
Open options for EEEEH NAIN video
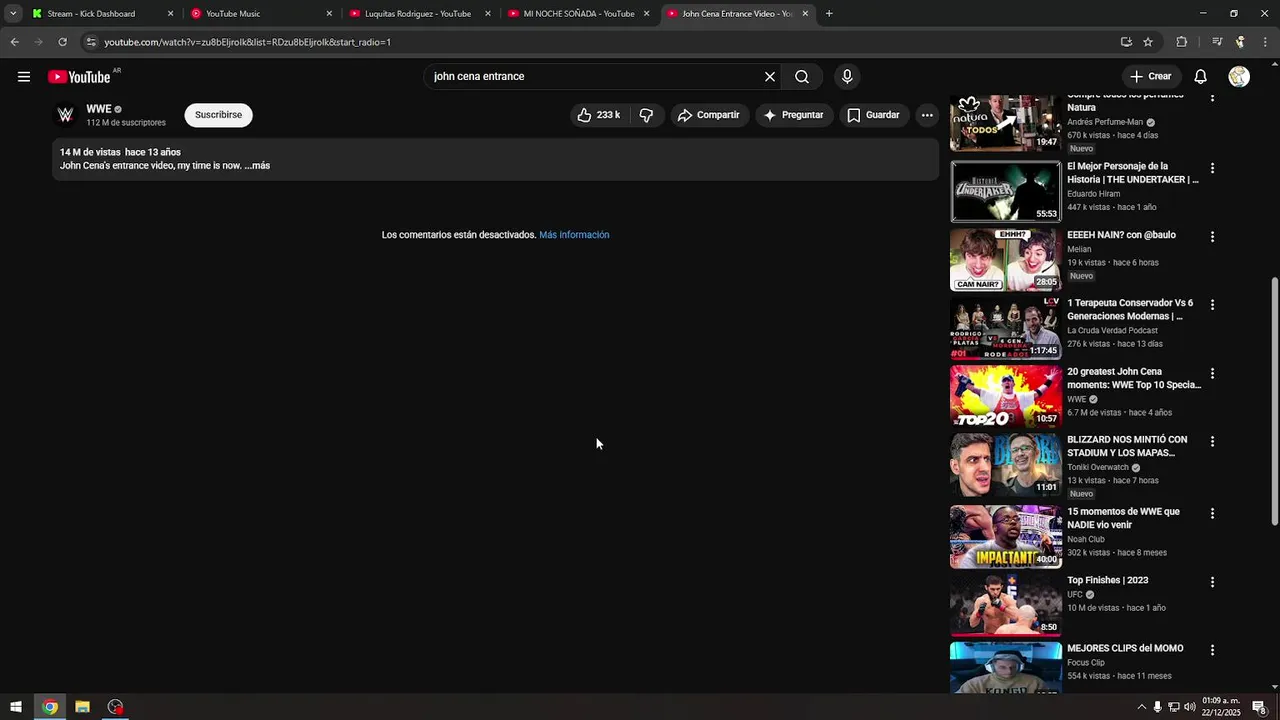[1212, 237]
